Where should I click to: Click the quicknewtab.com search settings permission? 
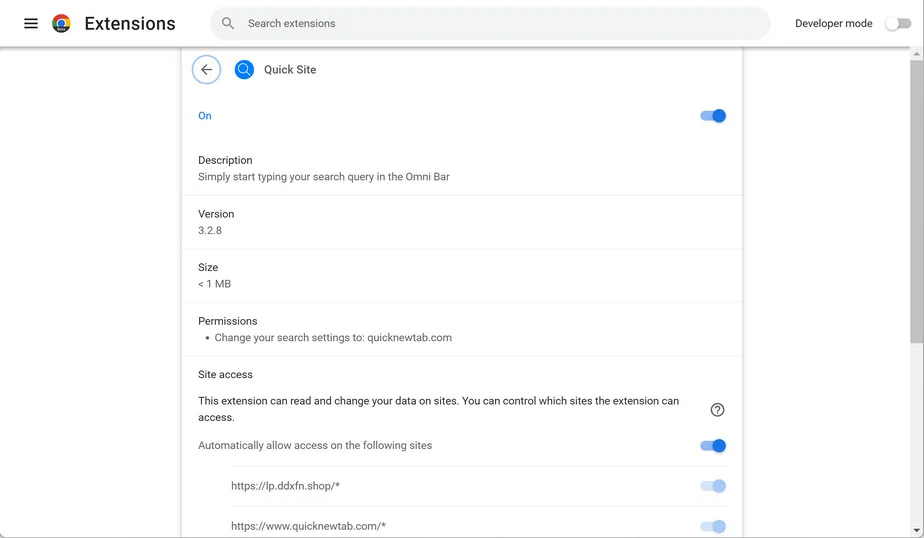tap(333, 338)
